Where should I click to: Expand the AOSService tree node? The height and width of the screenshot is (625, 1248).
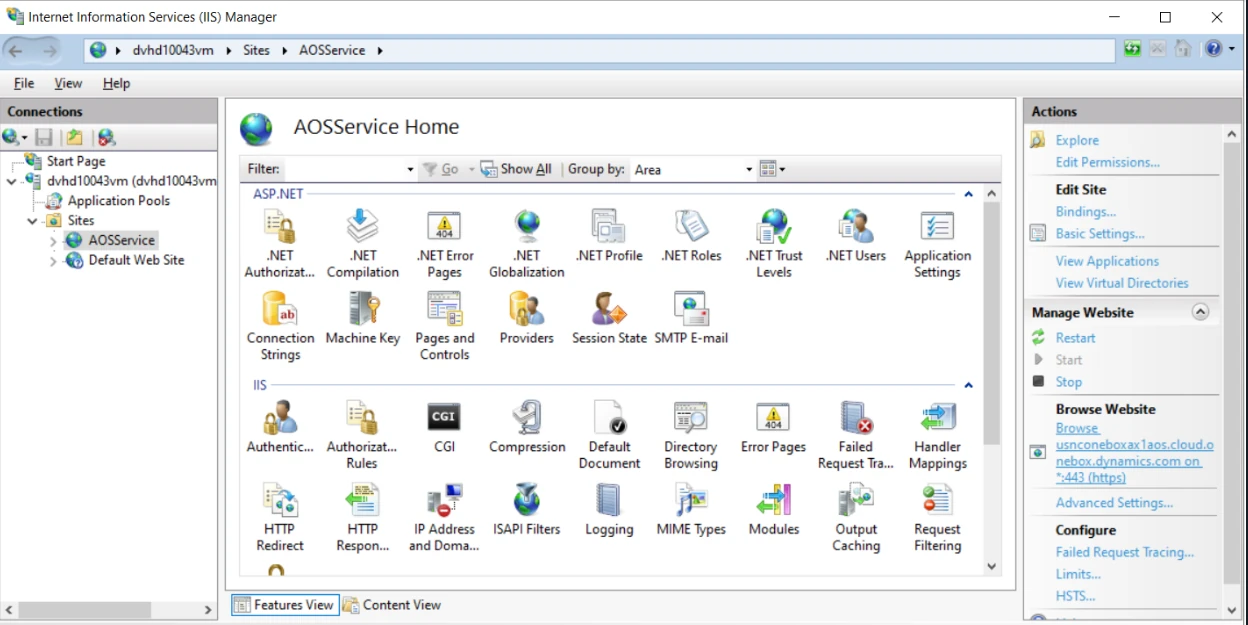(x=53, y=241)
